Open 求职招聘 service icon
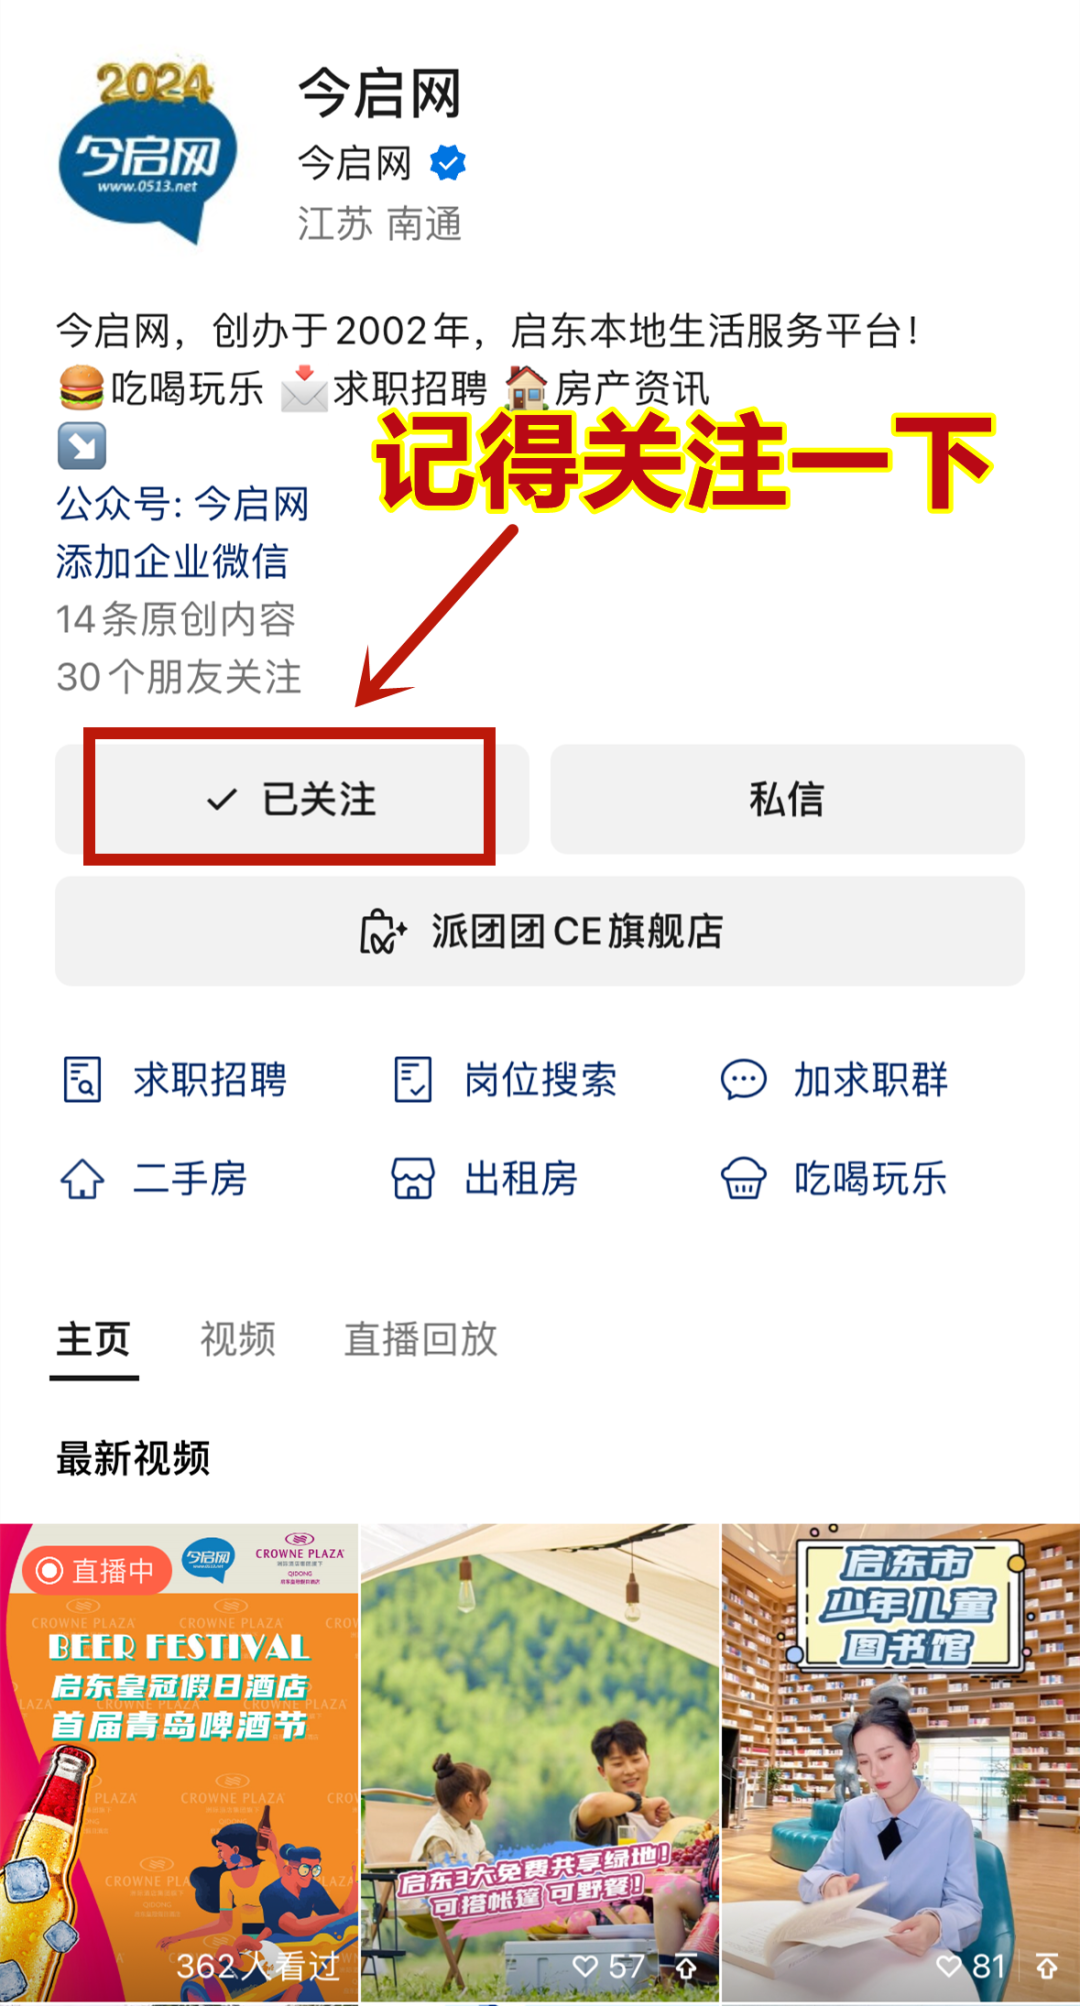Image resolution: width=1080 pixels, height=2006 pixels. 82,1080
